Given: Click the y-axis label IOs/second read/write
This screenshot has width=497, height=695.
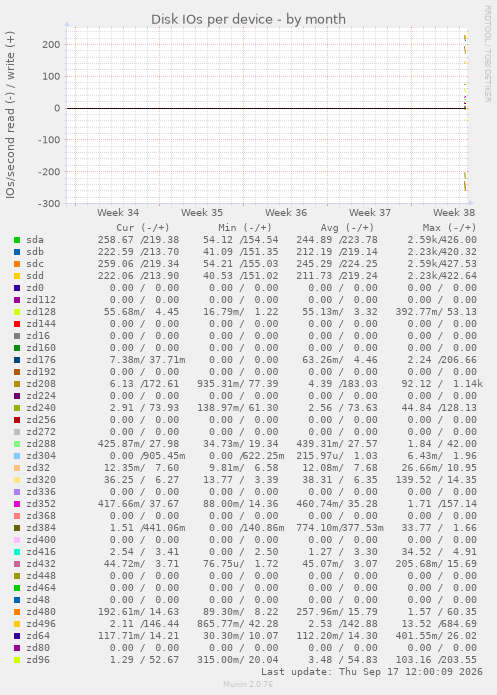Looking at the screenshot, I should pyautogui.click(x=10, y=114).
